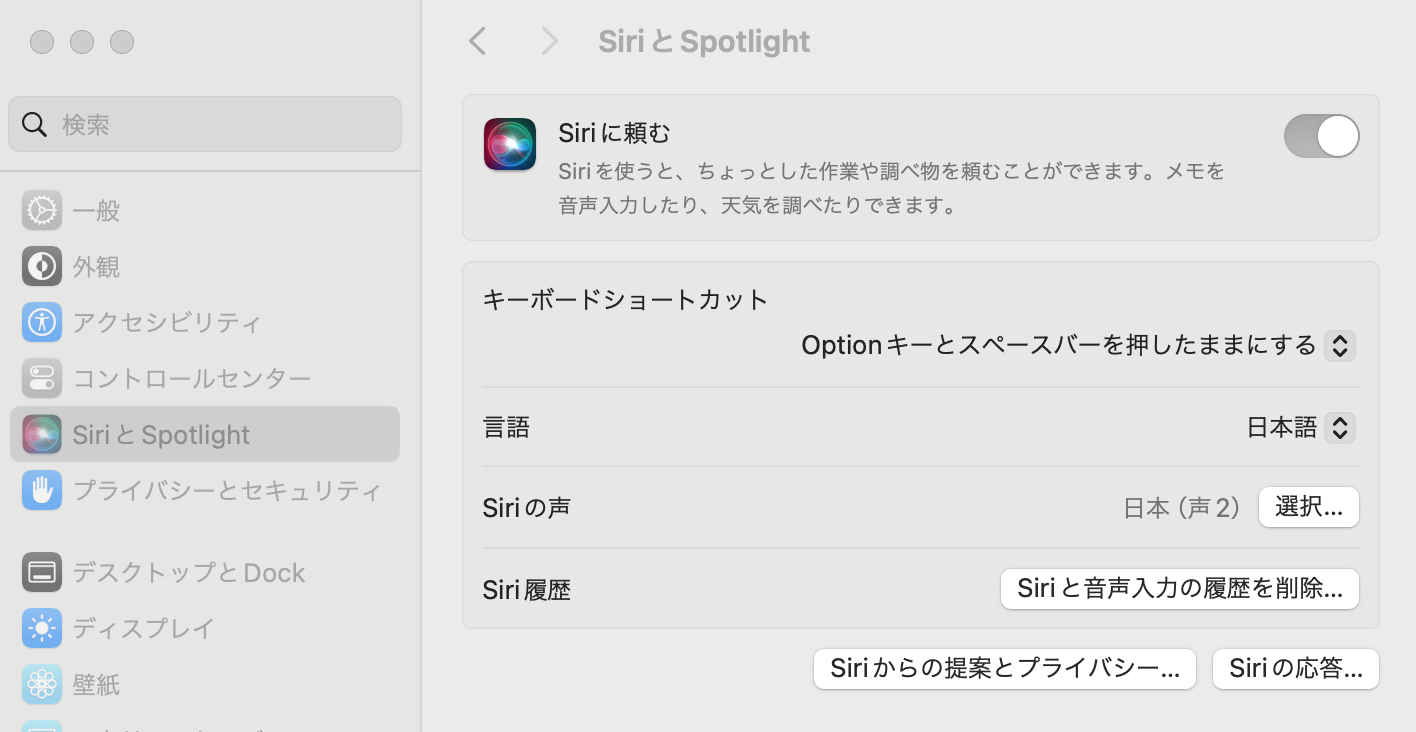Select SiriとSpotlight in the sidebar
Image resolution: width=1416 pixels, height=732 pixels.
(x=205, y=434)
